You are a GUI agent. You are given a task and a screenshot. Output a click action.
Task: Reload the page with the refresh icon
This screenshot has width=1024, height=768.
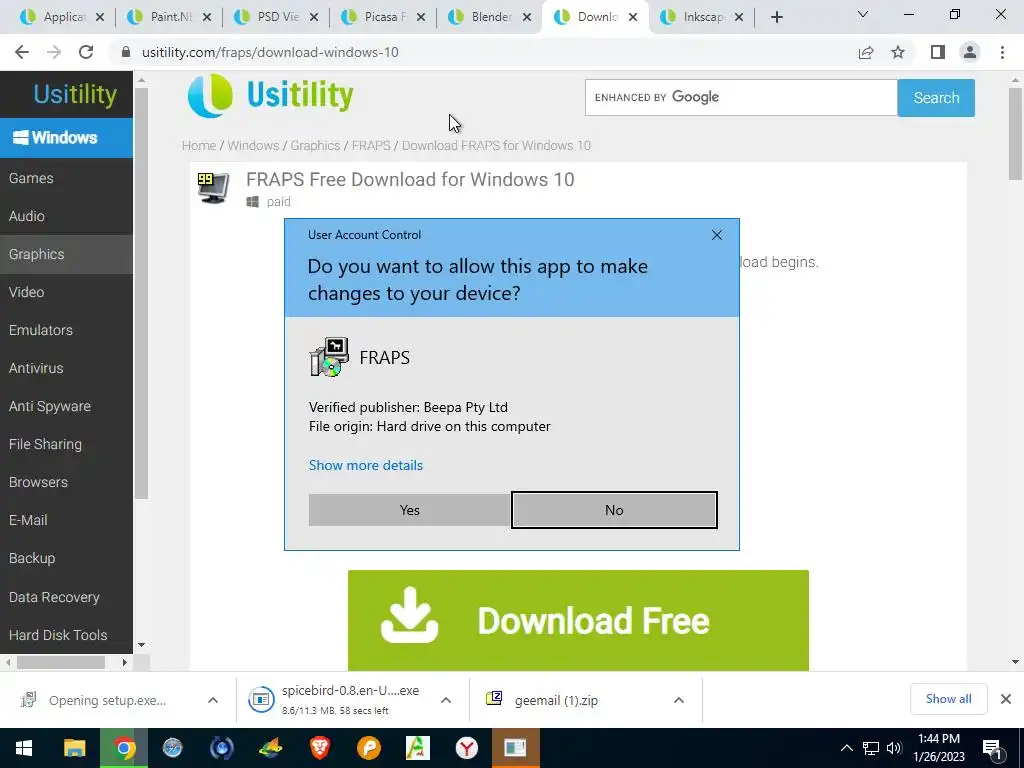[86, 52]
